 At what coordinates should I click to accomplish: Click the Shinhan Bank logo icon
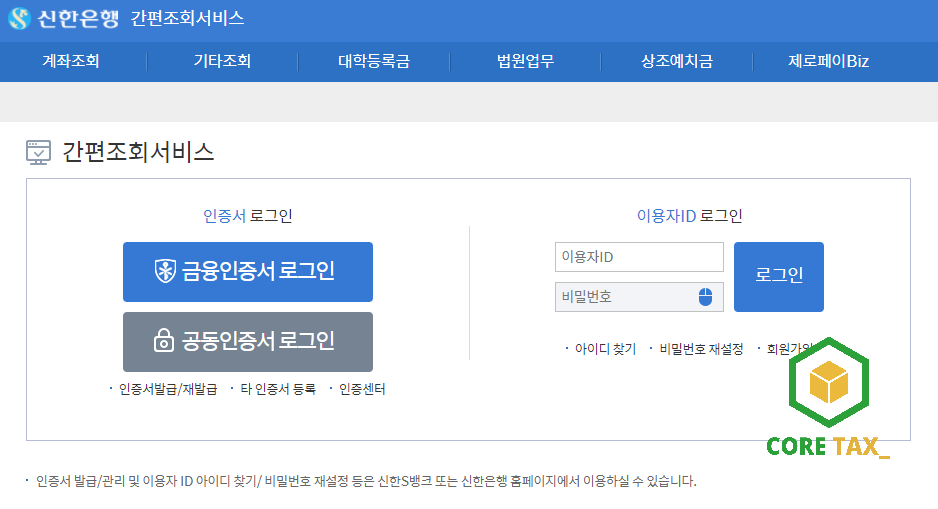click(x=19, y=19)
